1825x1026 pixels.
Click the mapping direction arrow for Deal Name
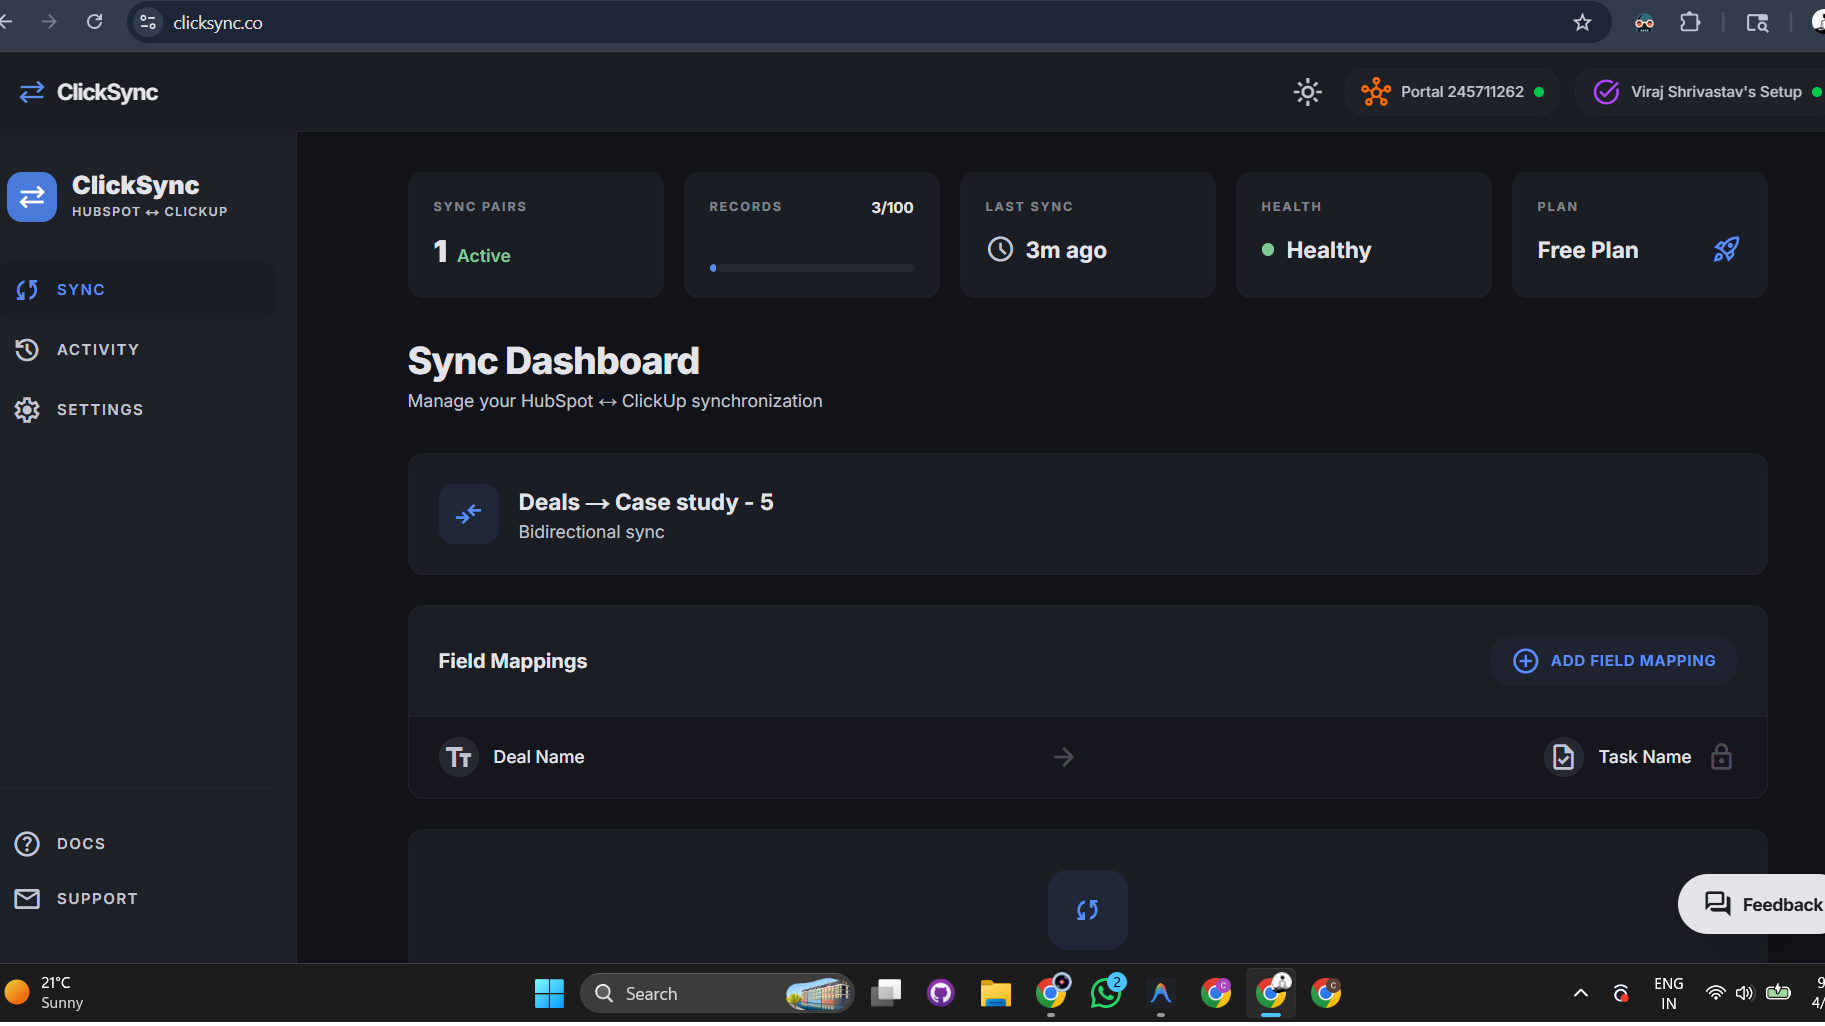click(x=1064, y=757)
